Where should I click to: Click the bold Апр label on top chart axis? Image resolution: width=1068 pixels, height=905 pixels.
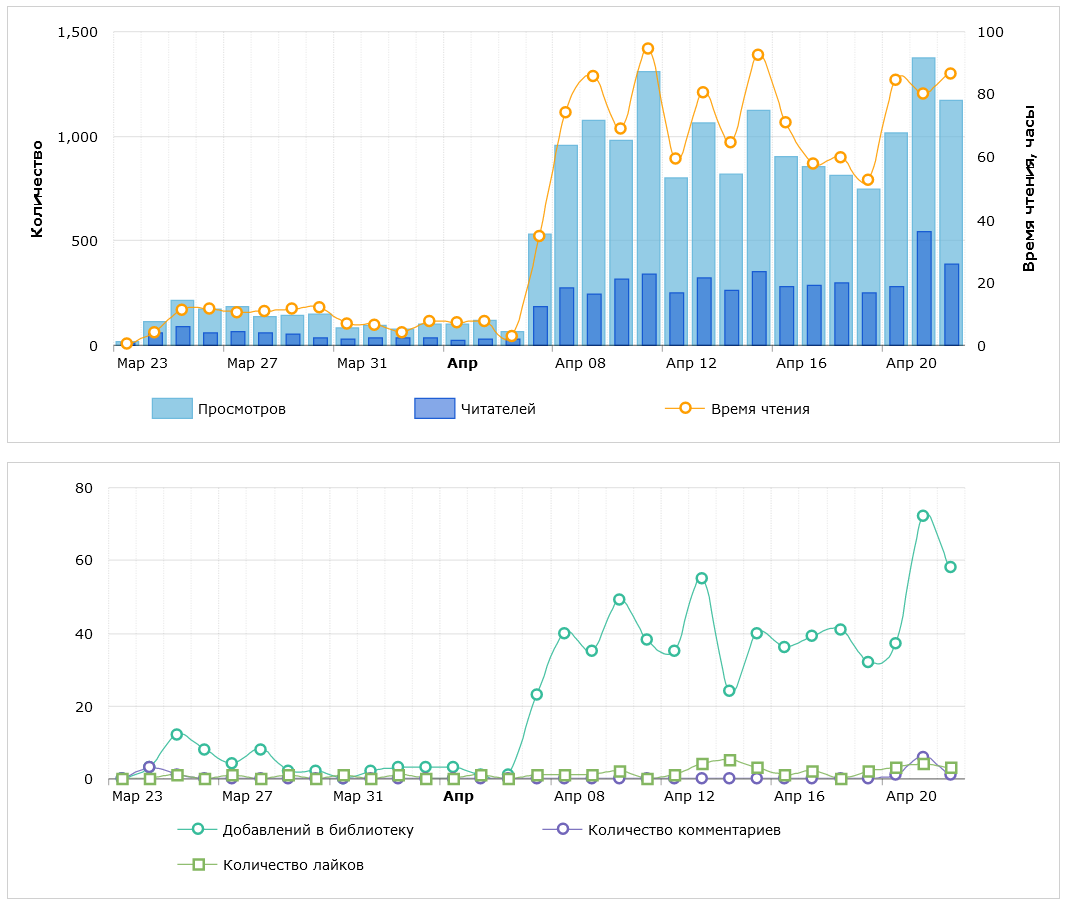[x=462, y=364]
